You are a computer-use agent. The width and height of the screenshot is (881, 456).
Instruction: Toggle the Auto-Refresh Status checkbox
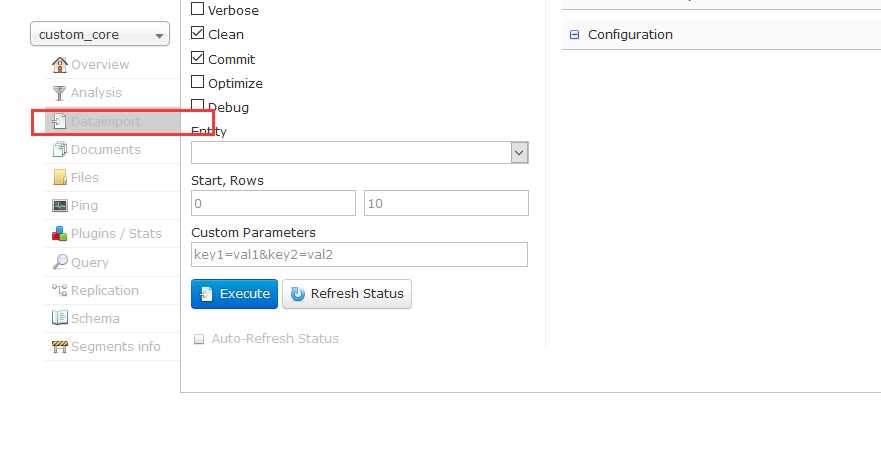tap(199, 339)
